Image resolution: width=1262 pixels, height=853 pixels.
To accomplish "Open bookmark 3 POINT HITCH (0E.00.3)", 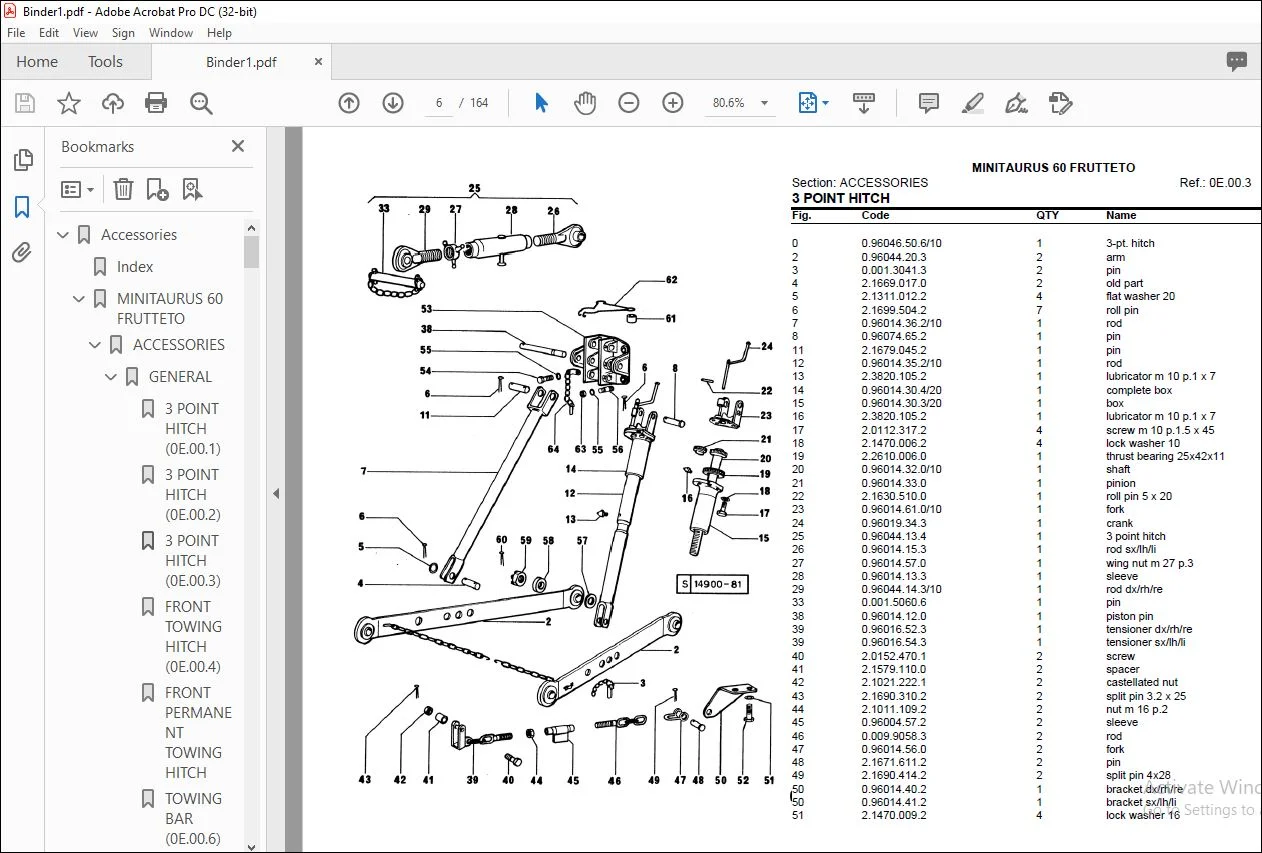I will pos(193,560).
